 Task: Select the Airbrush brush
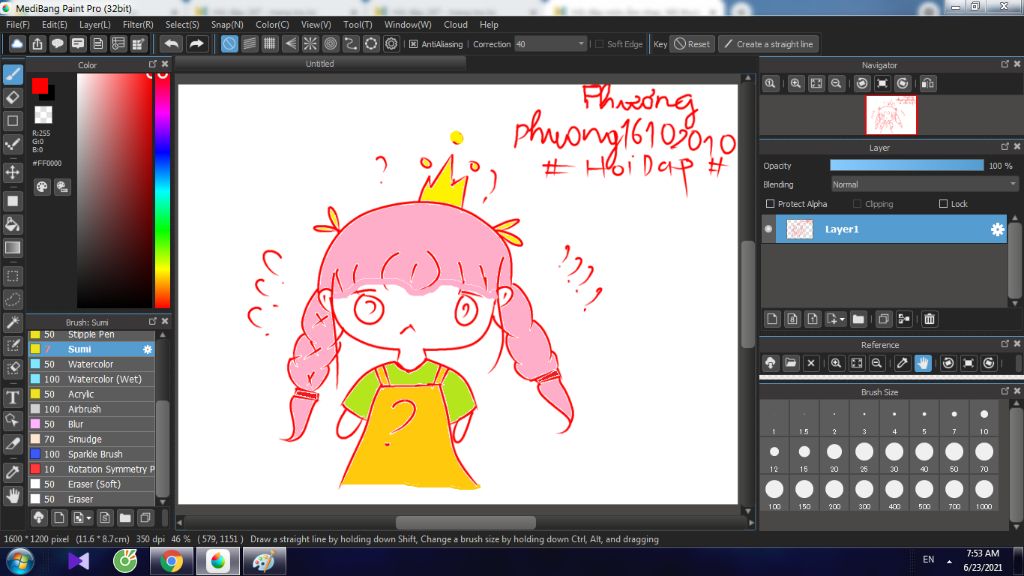coord(91,409)
